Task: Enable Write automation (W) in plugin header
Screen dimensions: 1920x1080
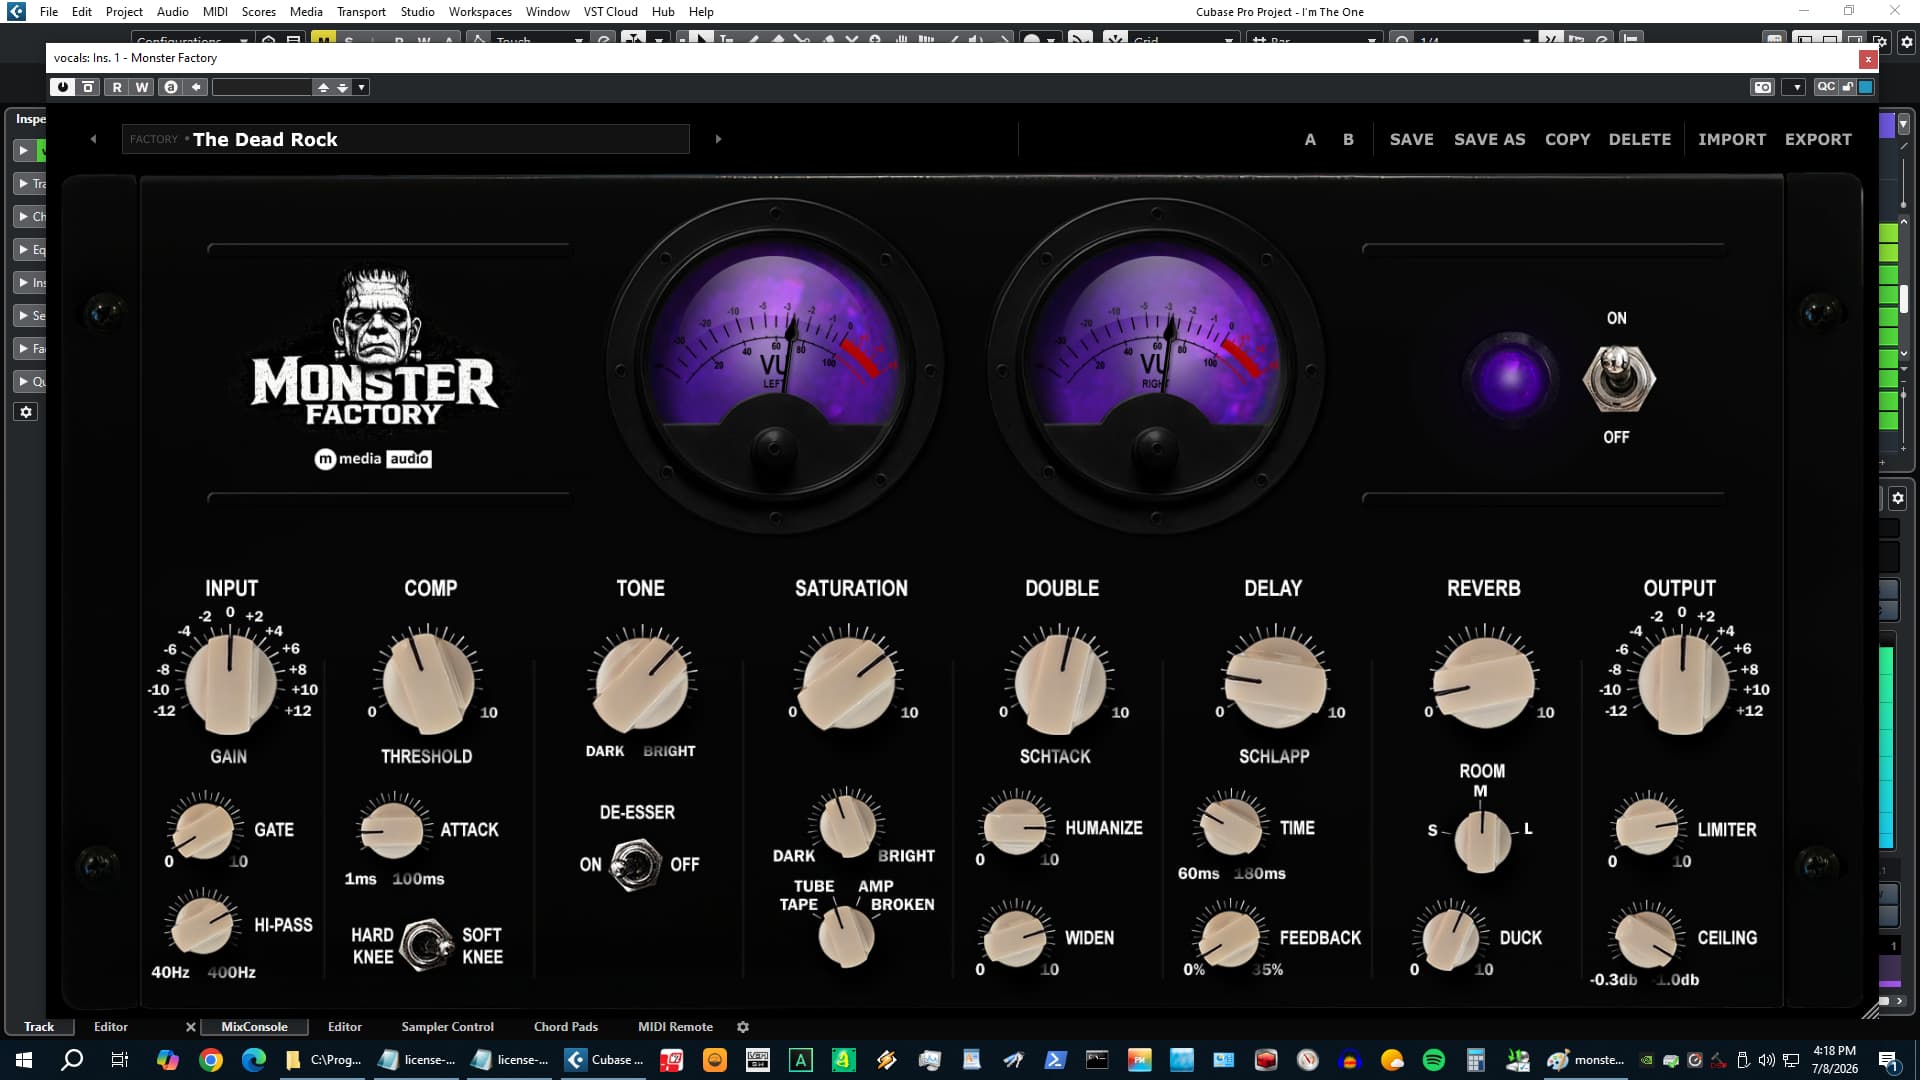Action: 142,87
